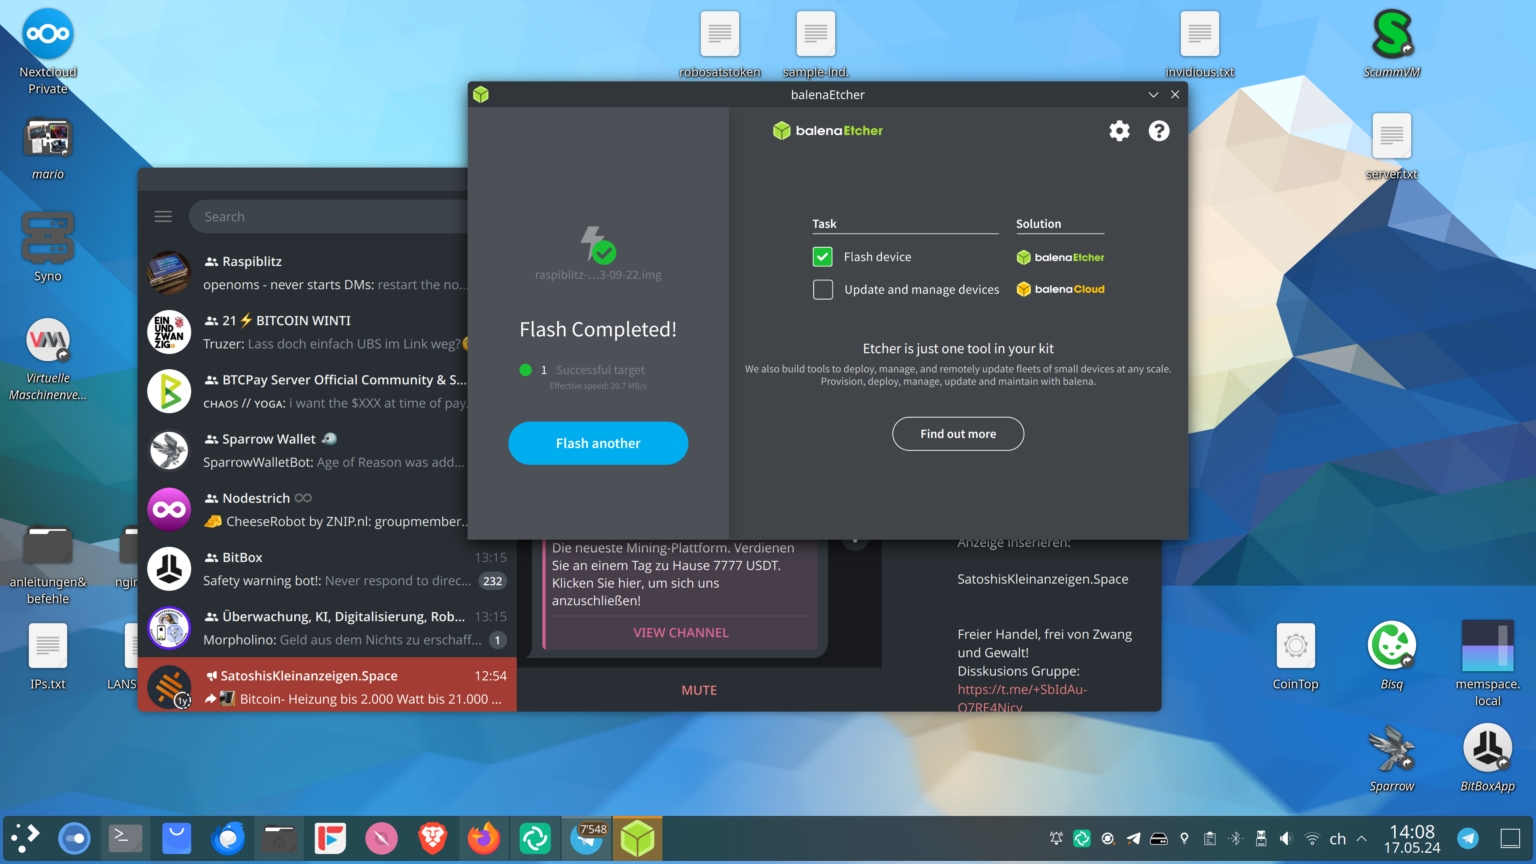
Task: Click the Bluetooth icon in the system tray
Action: 1235,838
